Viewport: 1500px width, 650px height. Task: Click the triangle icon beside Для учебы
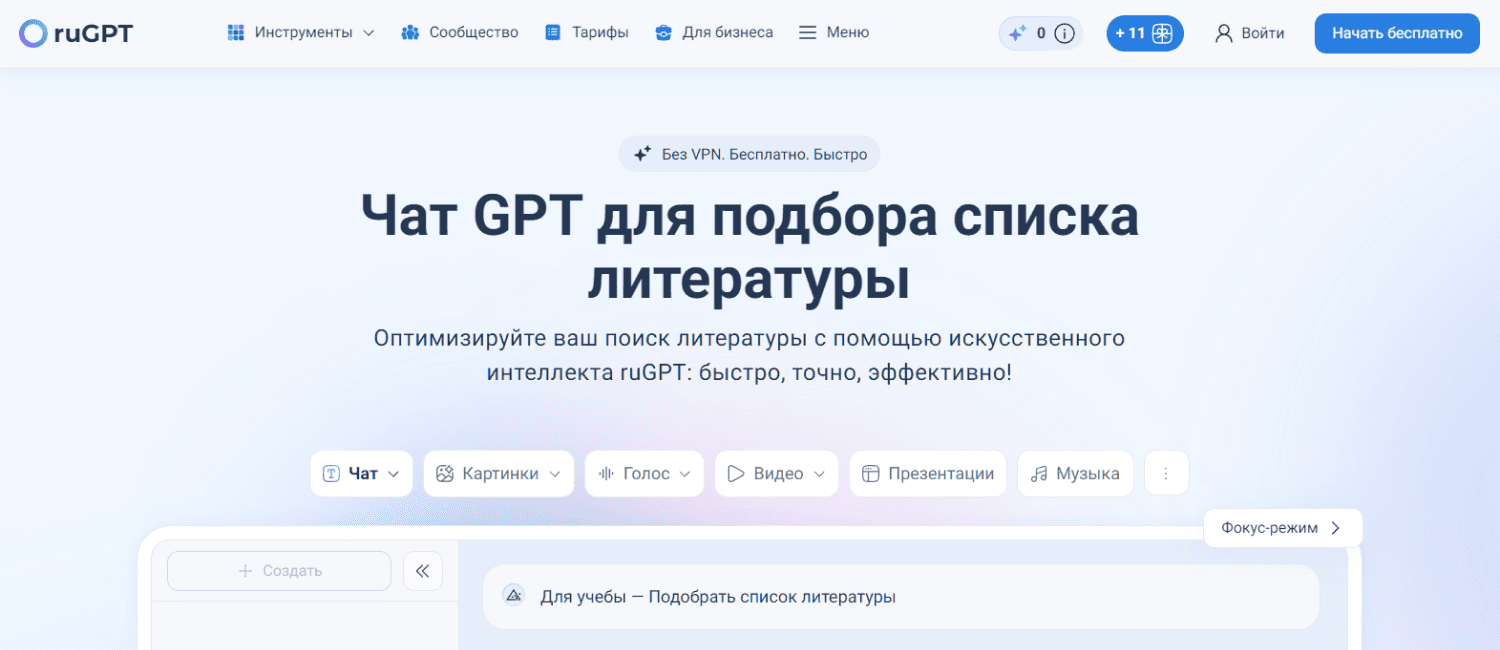tap(514, 596)
